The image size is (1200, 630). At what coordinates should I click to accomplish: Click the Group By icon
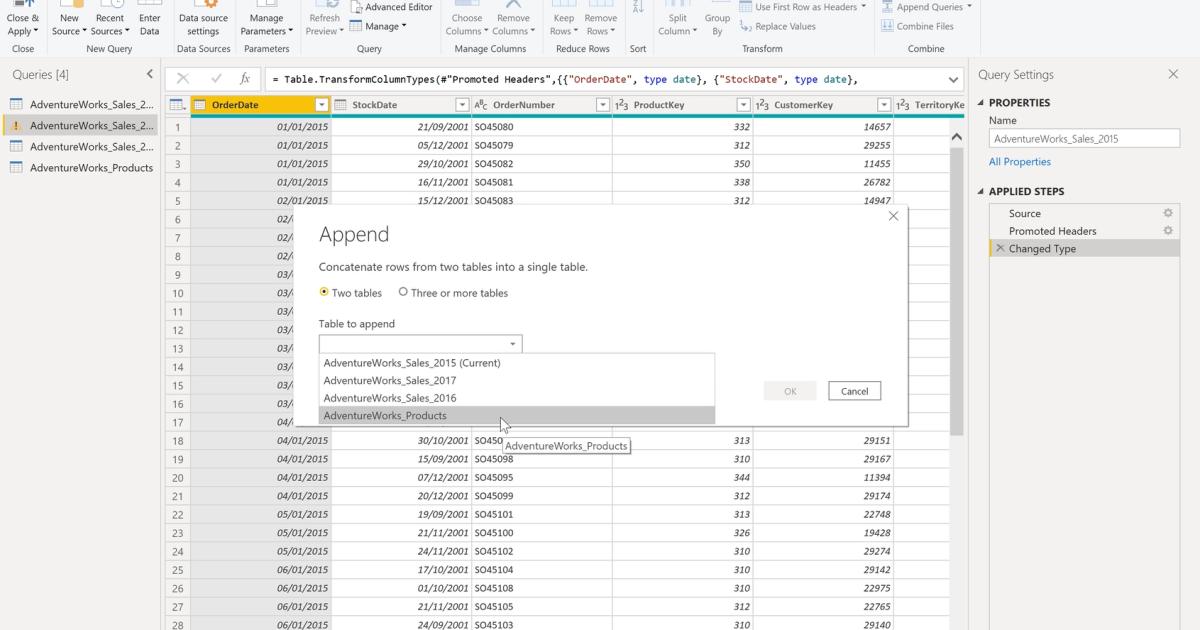[717, 18]
